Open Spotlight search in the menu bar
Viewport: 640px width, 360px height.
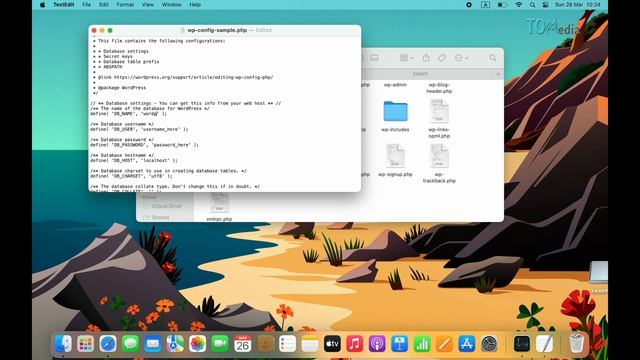tap(532, 4)
